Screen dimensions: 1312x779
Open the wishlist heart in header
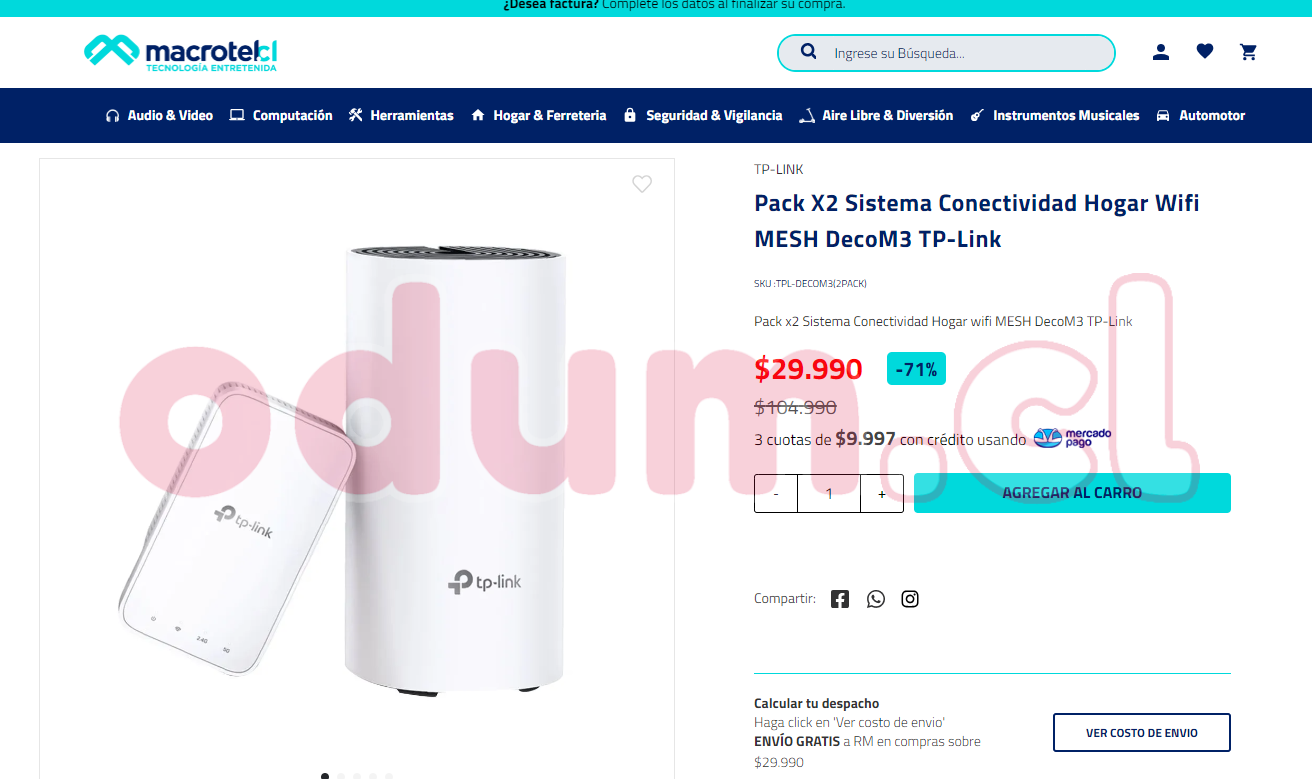pos(1205,51)
